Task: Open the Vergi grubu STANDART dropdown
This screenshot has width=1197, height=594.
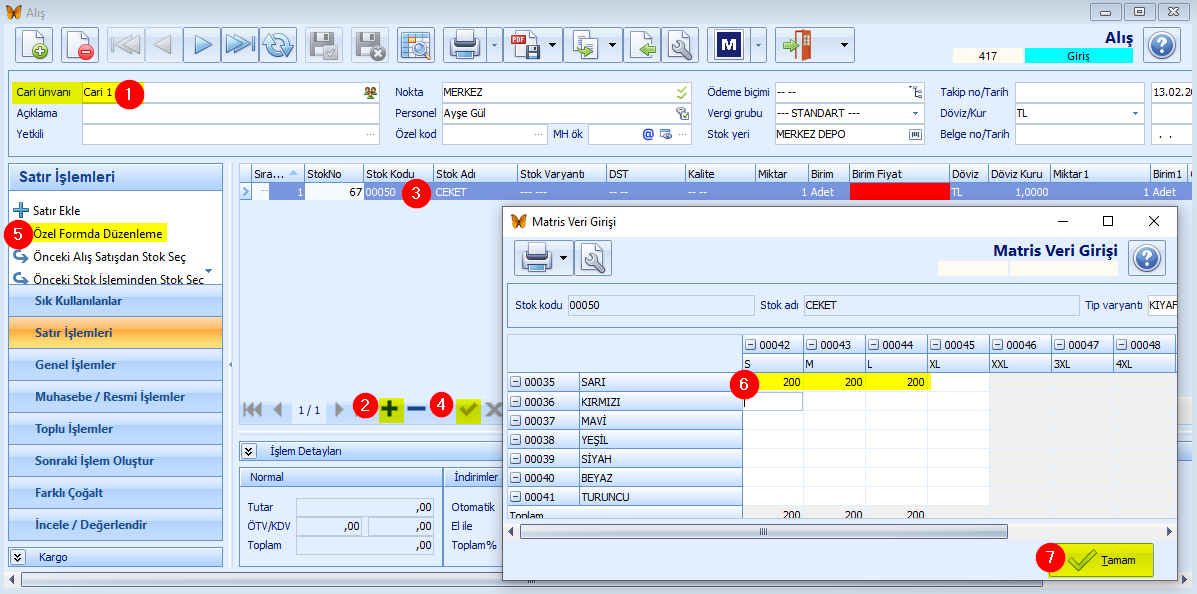Action: [915, 113]
